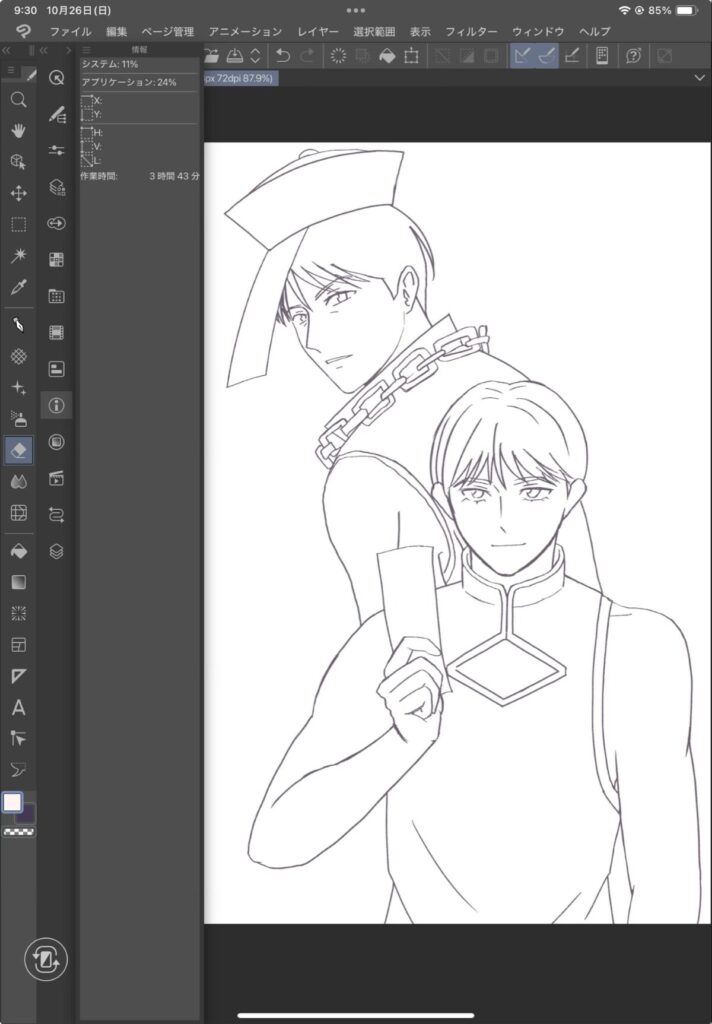Image resolution: width=712 pixels, height=1024 pixels.
Task: Select the white main color swatch
Action: pyautogui.click(x=12, y=802)
